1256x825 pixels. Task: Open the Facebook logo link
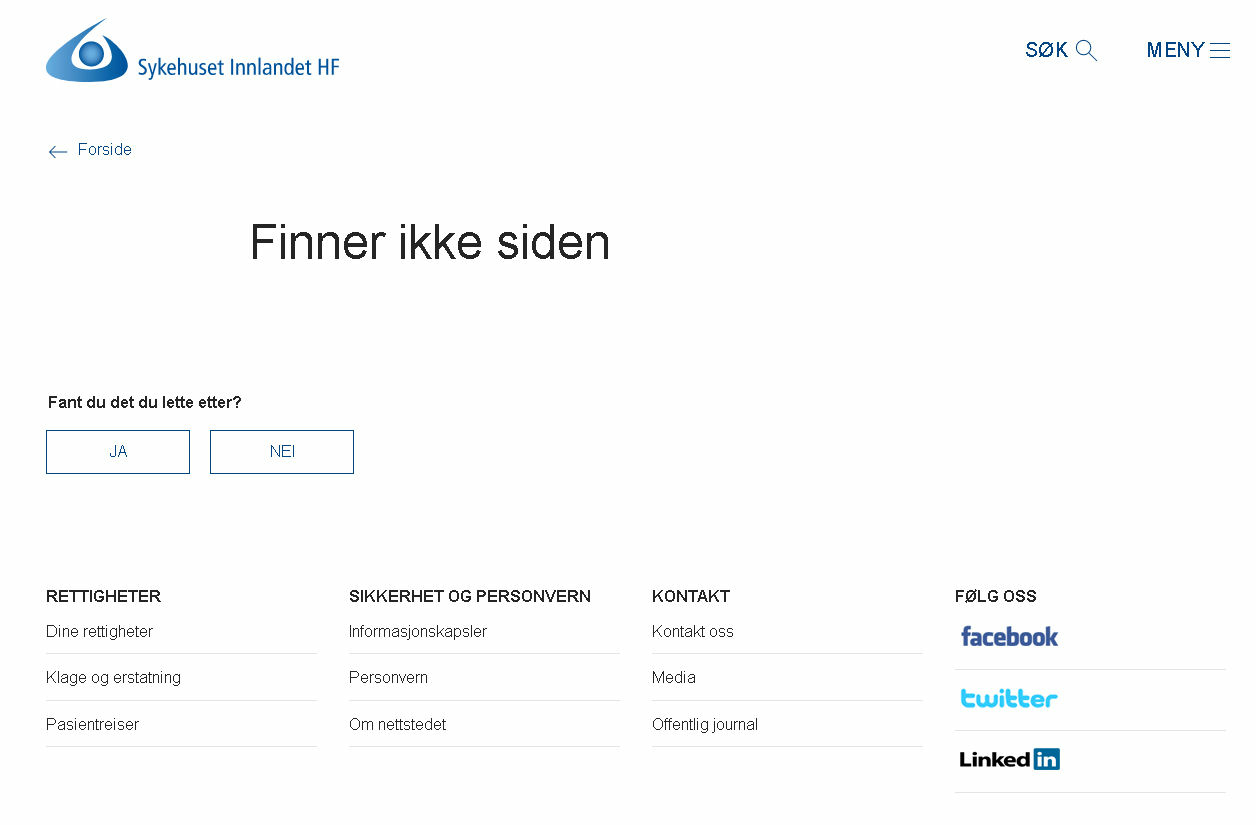tap(1009, 636)
